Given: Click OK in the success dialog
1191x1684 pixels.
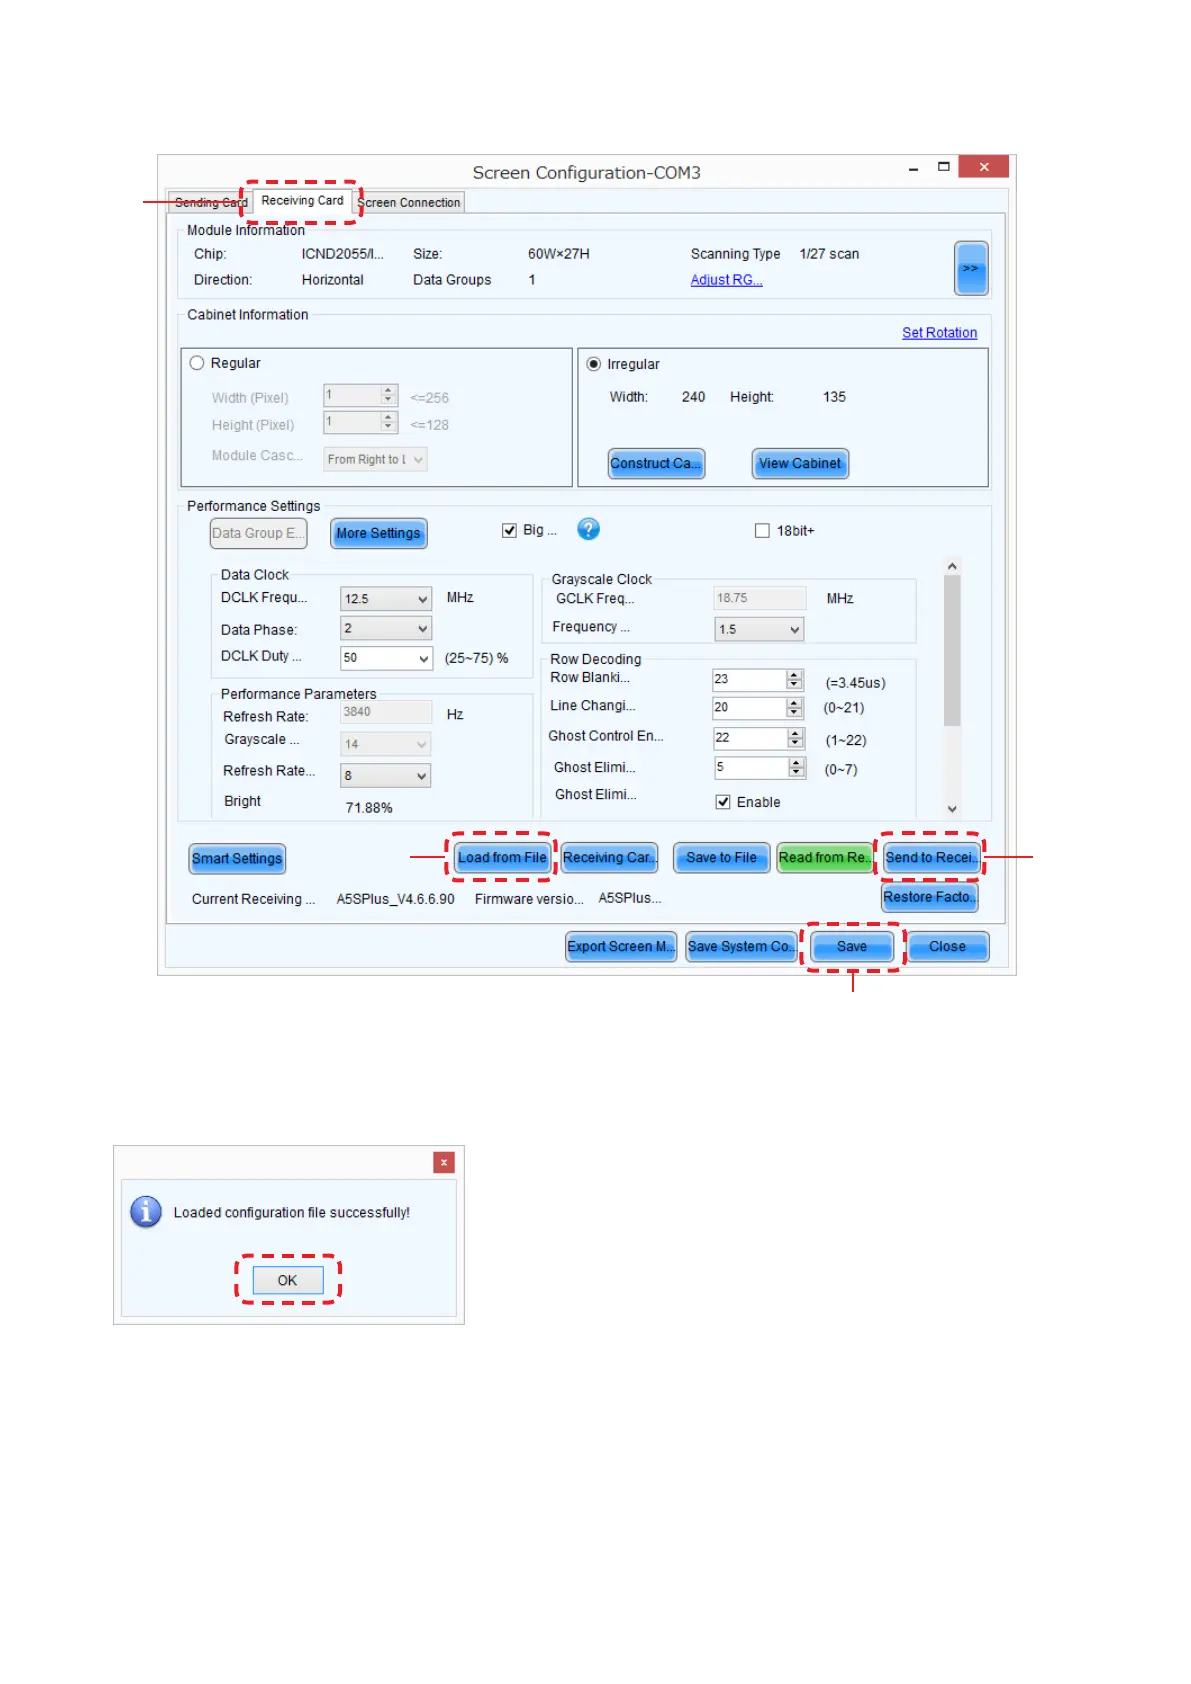Looking at the screenshot, I should coord(287,1280).
